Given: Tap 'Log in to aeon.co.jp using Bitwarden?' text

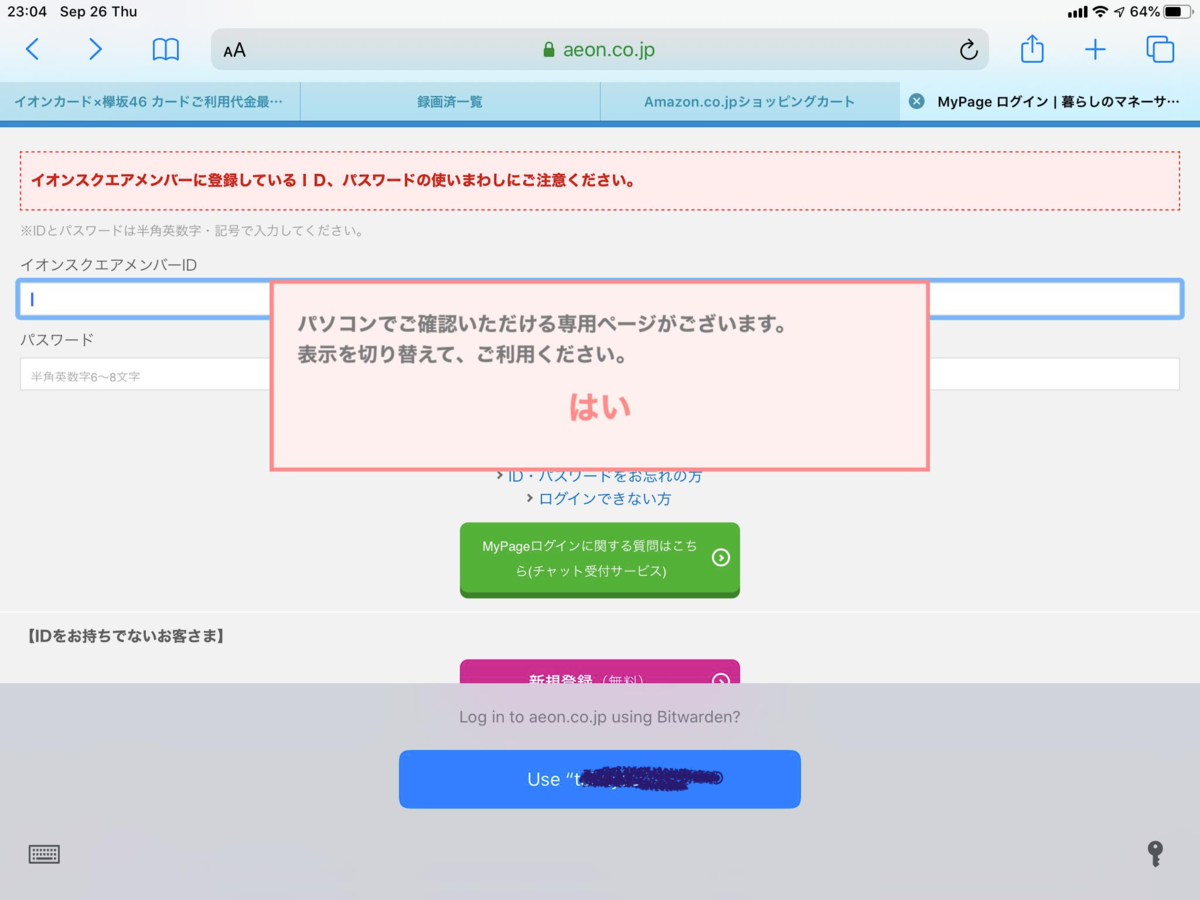Looking at the screenshot, I should [600, 717].
